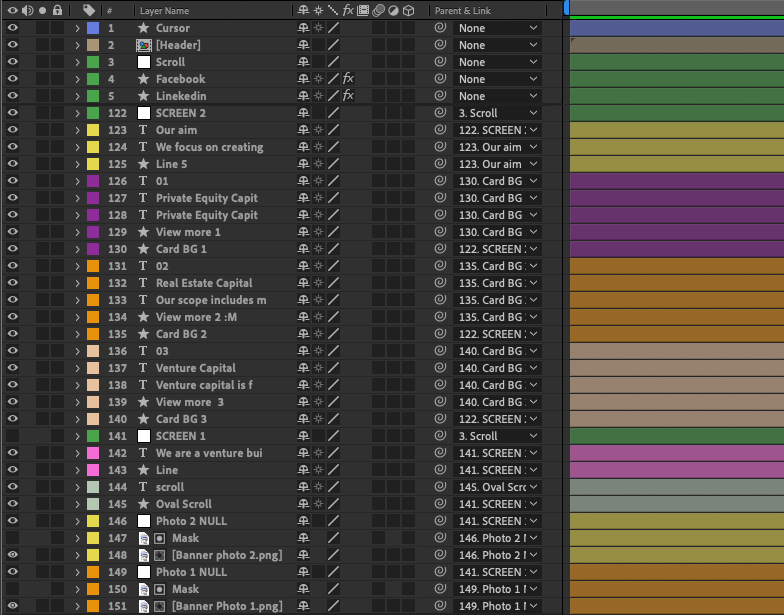
Task: Click the parent pick whip for Cursor layer
Action: pos(440,28)
